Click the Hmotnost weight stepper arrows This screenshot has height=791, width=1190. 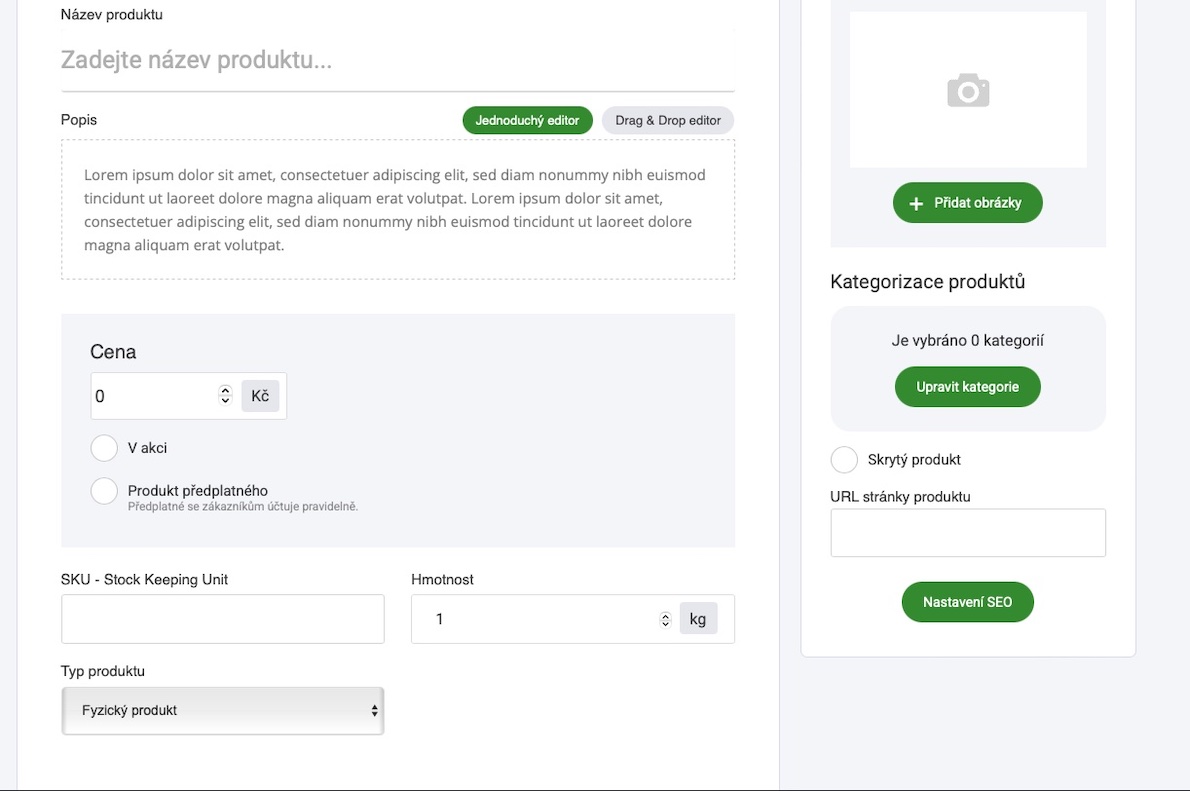pyautogui.click(x=665, y=620)
